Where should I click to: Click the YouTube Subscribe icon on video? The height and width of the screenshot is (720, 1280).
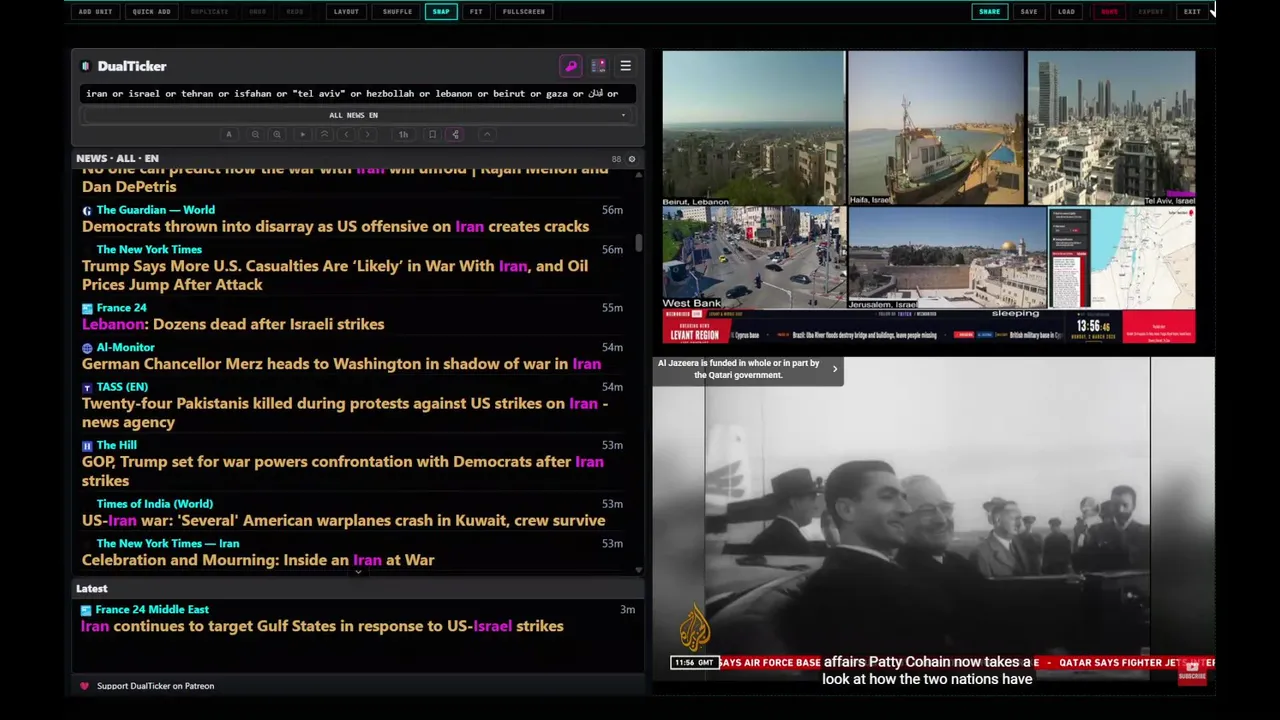(1192, 672)
